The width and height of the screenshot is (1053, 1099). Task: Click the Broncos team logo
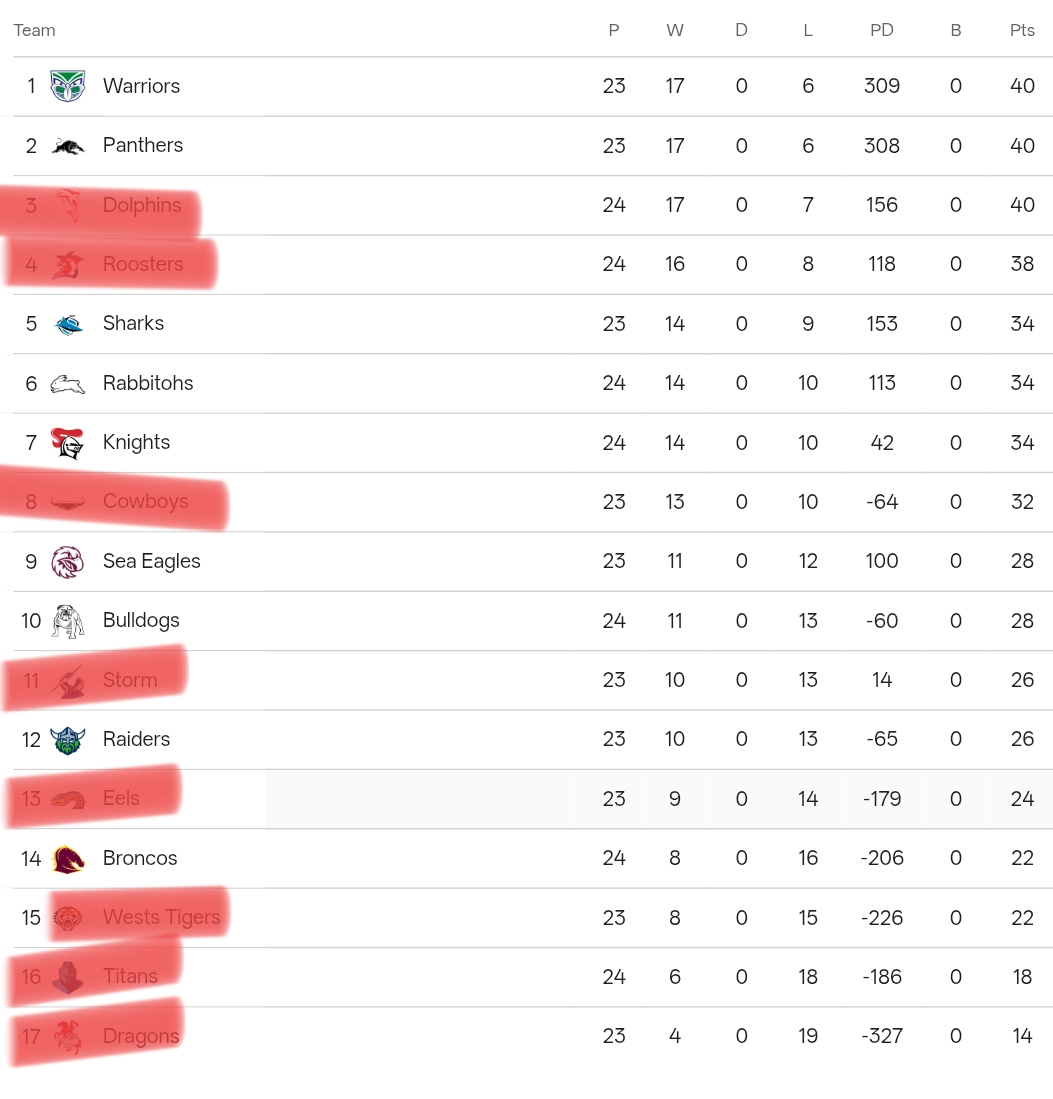click(68, 859)
